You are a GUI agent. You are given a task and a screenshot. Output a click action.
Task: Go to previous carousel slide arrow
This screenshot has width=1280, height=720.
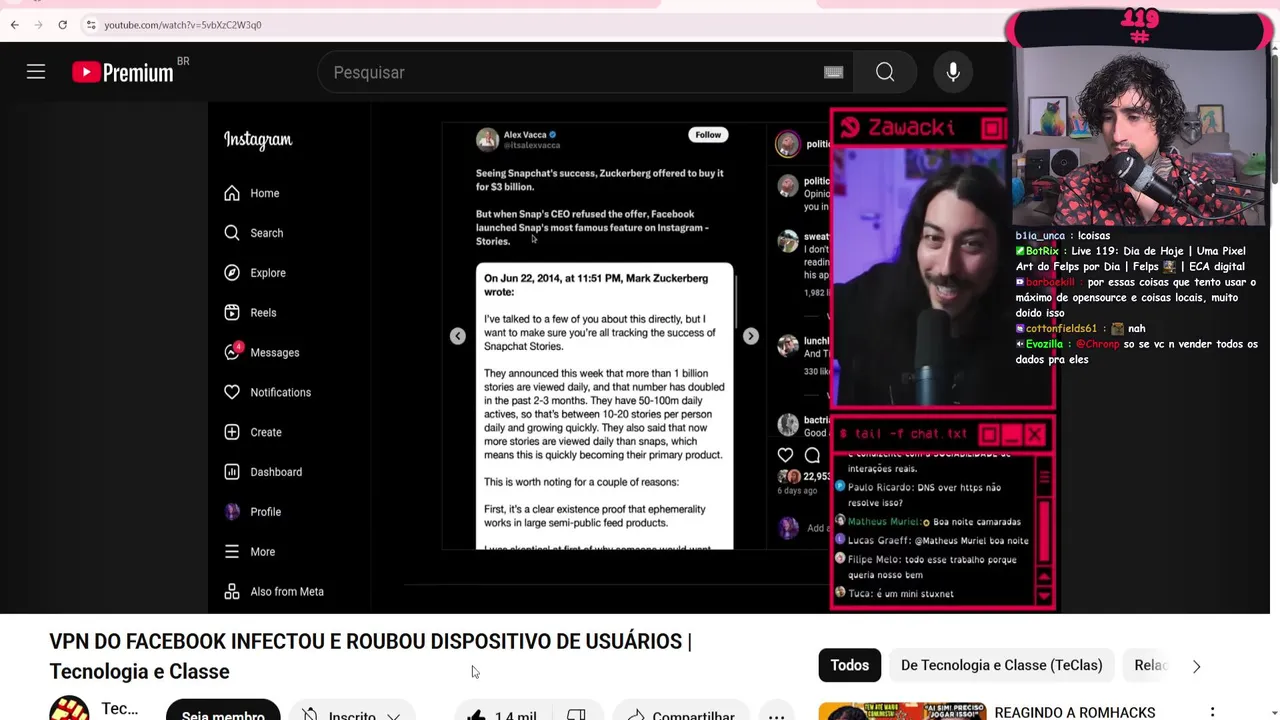coord(457,336)
